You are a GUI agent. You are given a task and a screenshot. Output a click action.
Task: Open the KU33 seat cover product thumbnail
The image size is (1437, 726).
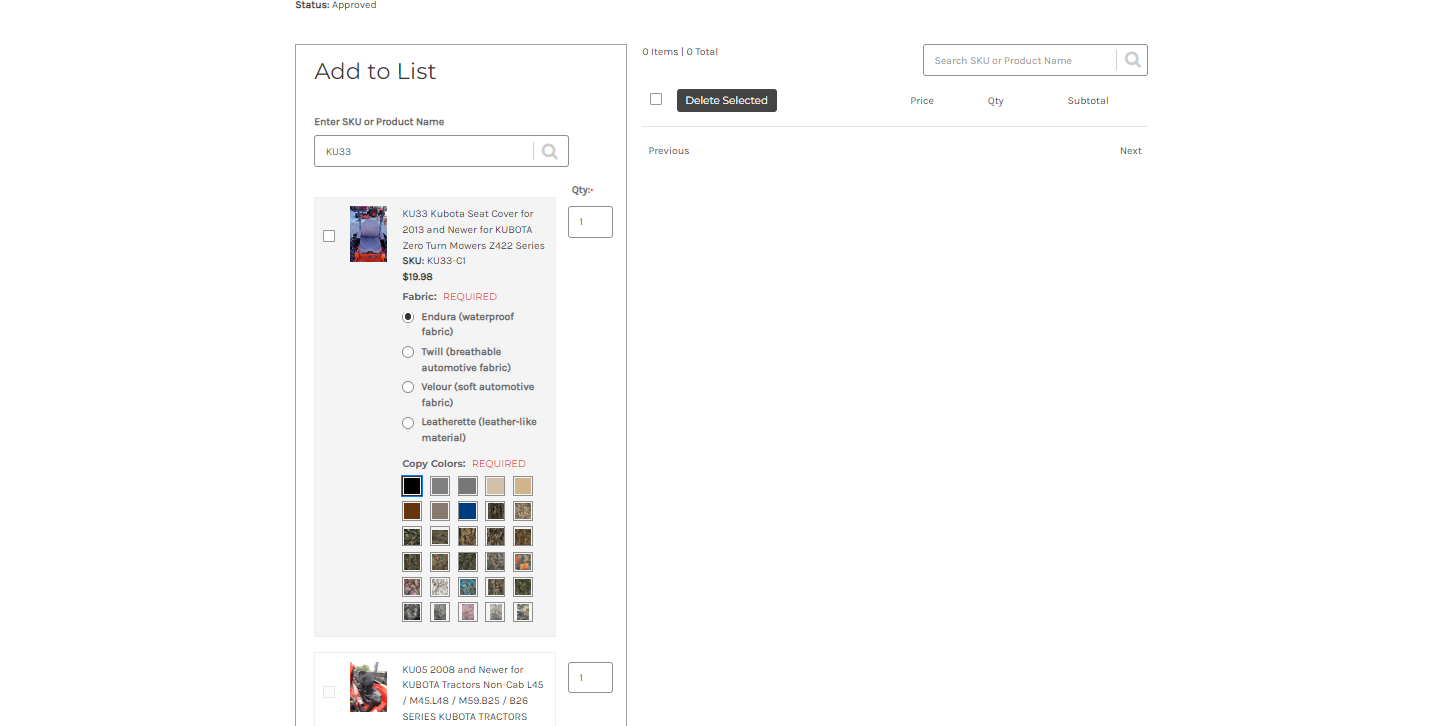point(368,234)
